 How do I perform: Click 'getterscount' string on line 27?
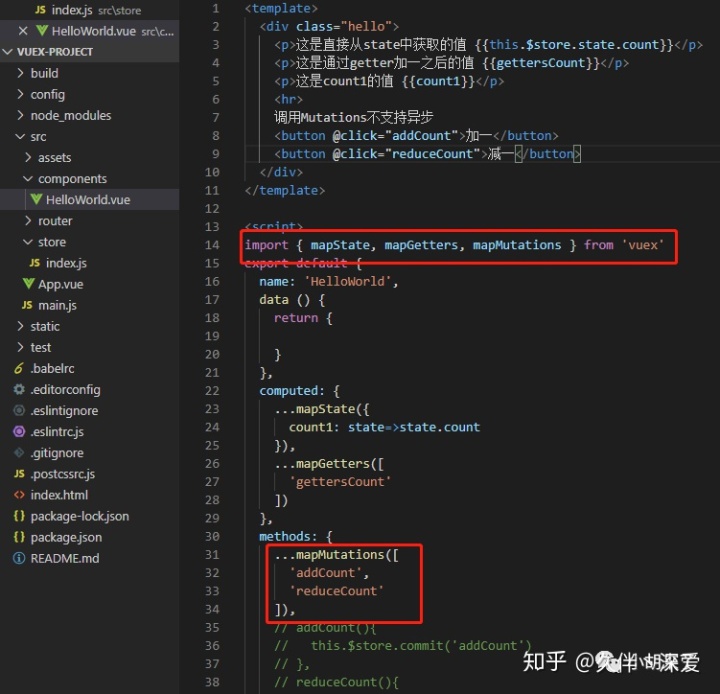[x=340, y=482]
